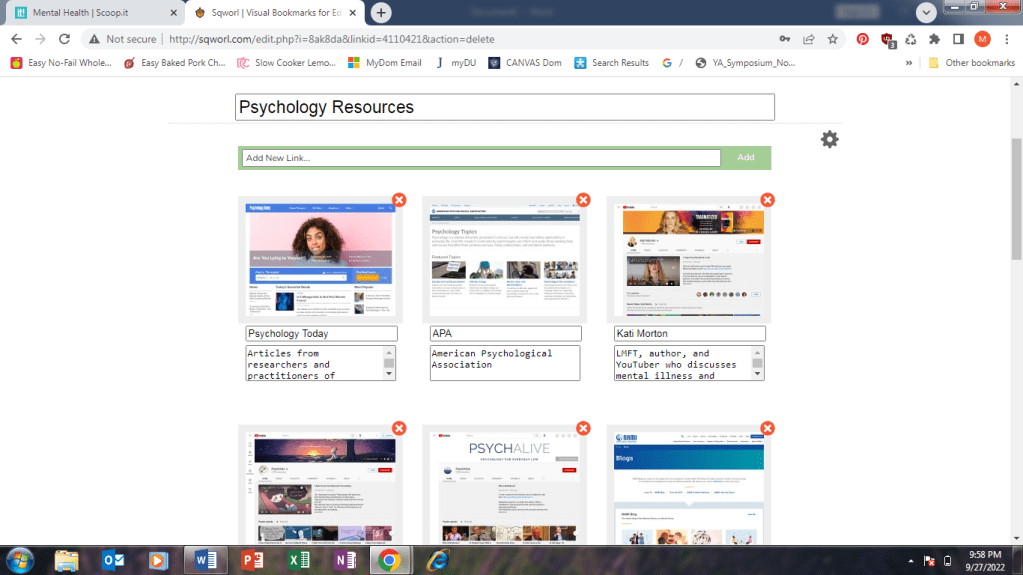The width and height of the screenshot is (1023, 575).
Task: Remove the APA bookmark with red X
Action: pyautogui.click(x=583, y=200)
